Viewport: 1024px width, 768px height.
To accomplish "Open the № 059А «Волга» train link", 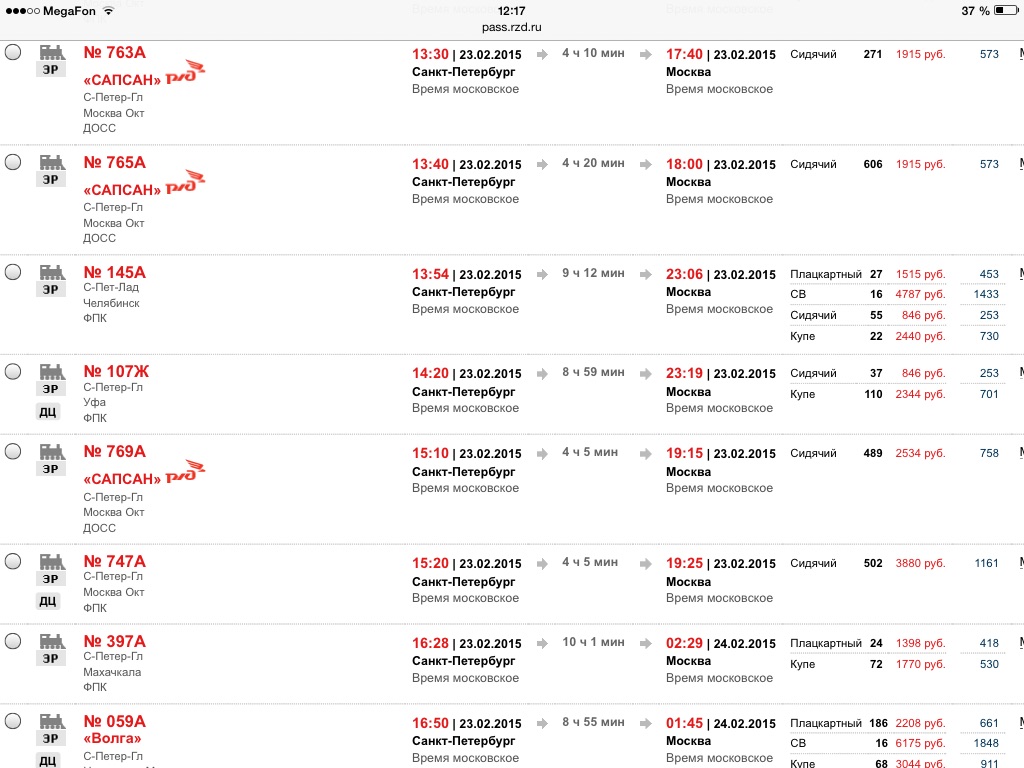I will pyautogui.click(x=114, y=729).
